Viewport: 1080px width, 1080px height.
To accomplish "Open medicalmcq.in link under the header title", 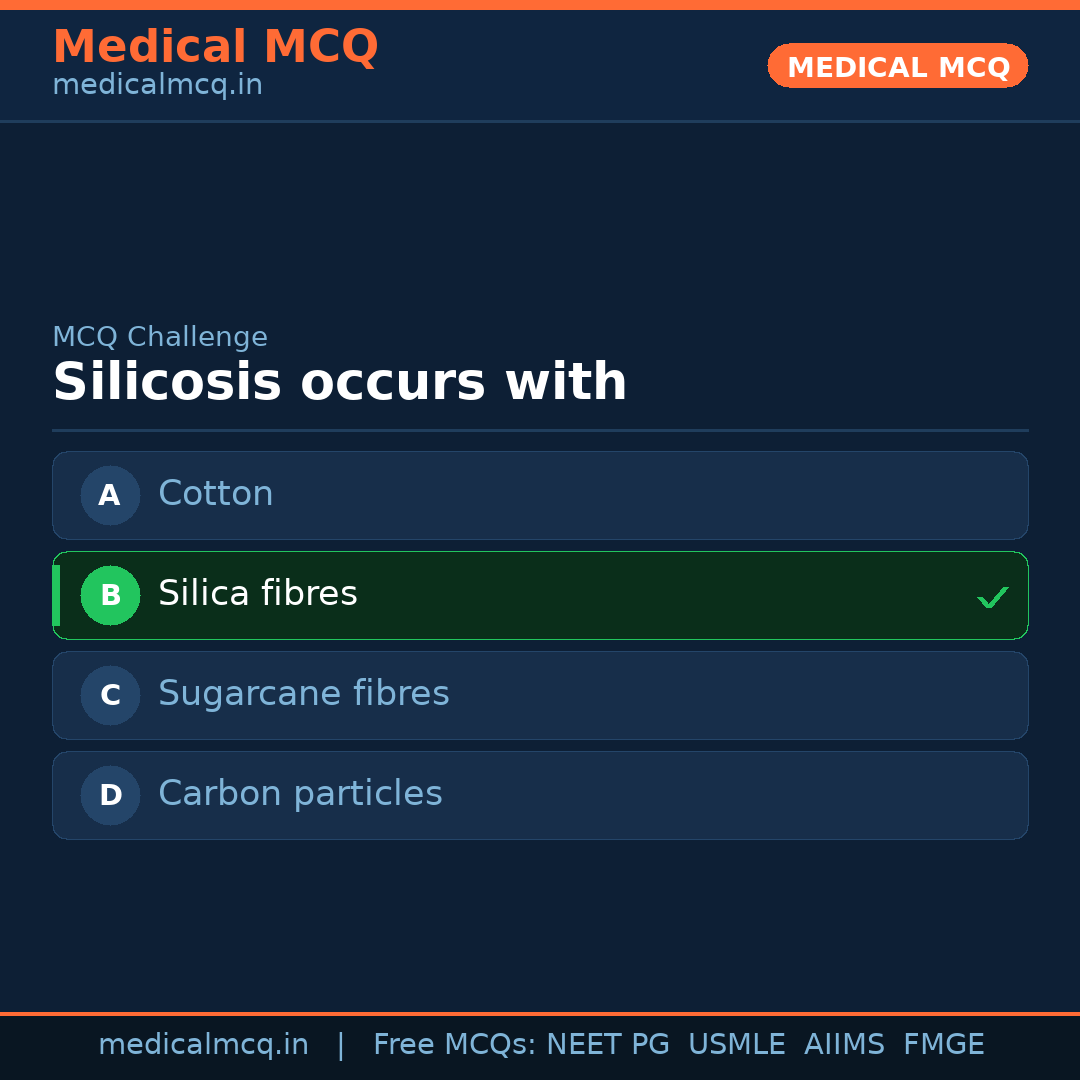I will tap(157, 85).
